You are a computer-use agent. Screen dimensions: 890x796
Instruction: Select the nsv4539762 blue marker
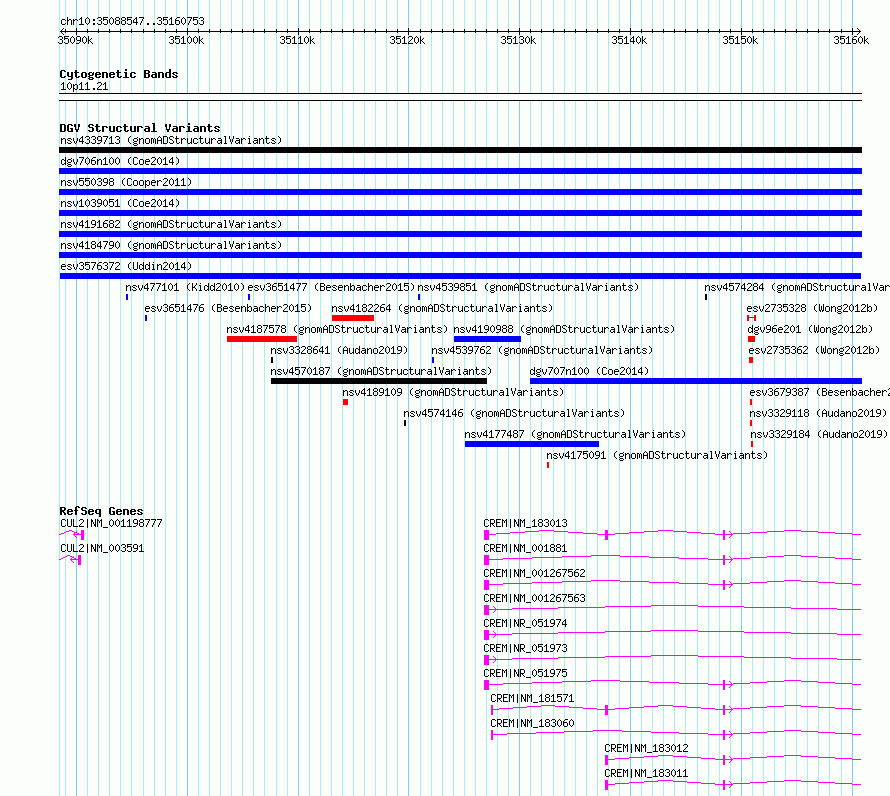coord(433,360)
